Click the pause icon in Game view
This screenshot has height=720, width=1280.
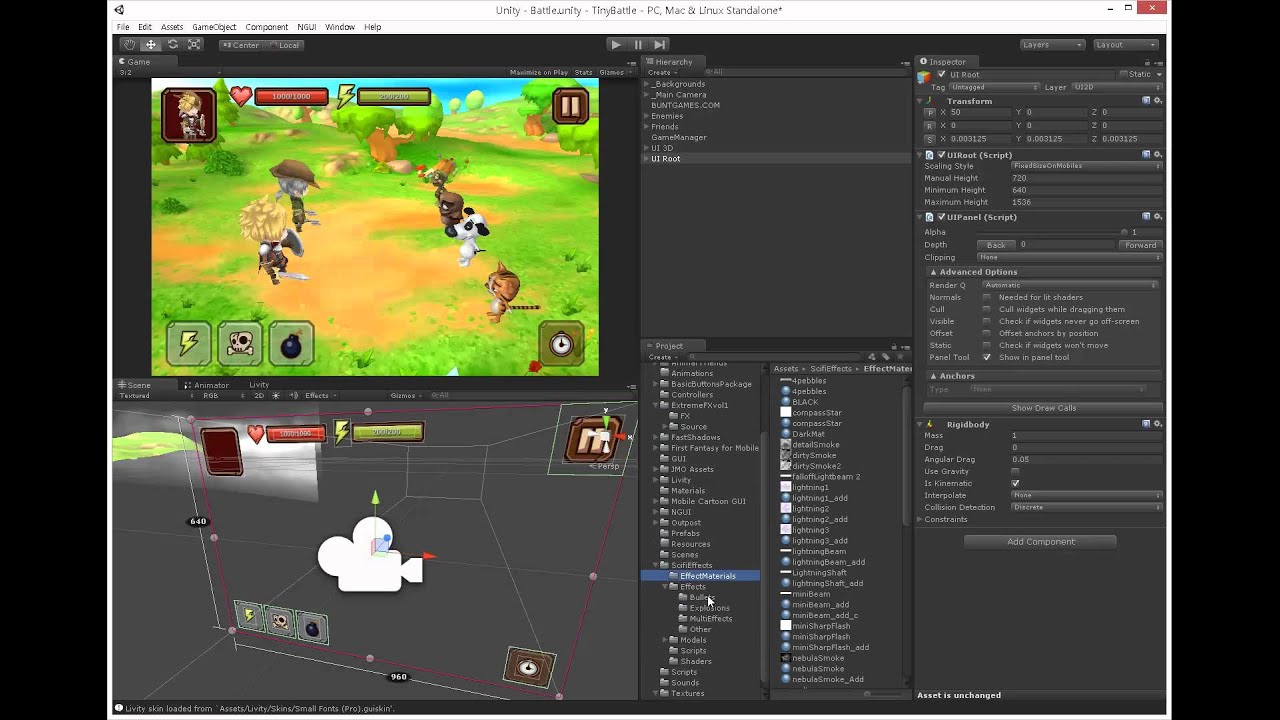click(570, 105)
